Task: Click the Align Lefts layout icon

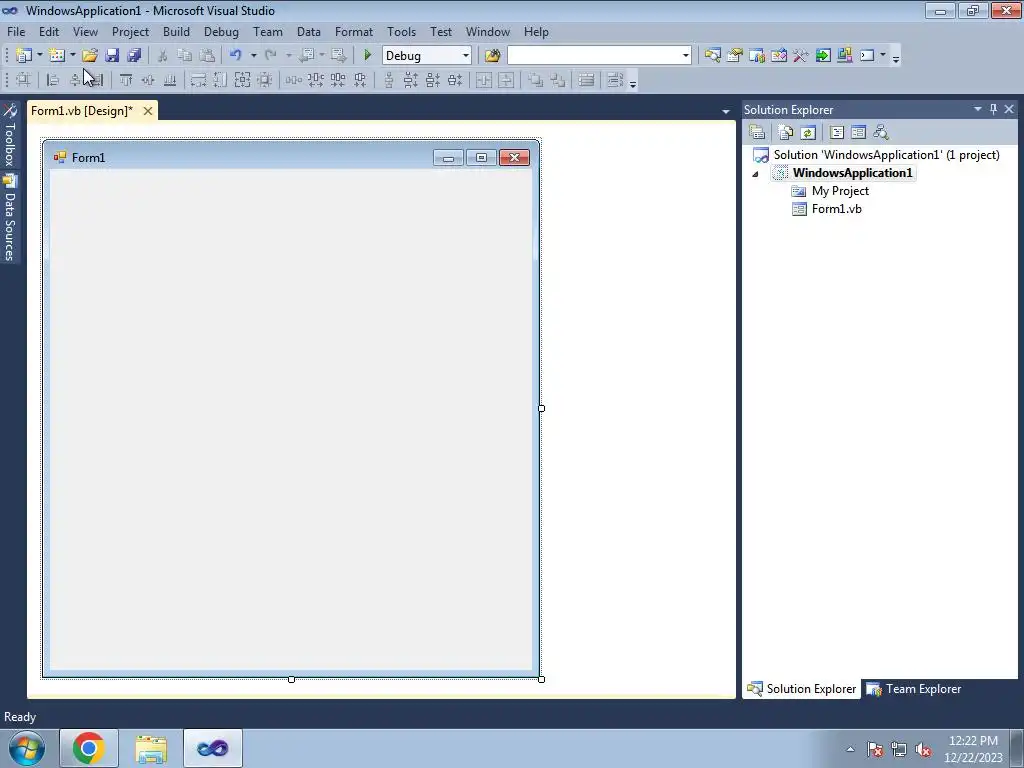Action: [x=53, y=80]
